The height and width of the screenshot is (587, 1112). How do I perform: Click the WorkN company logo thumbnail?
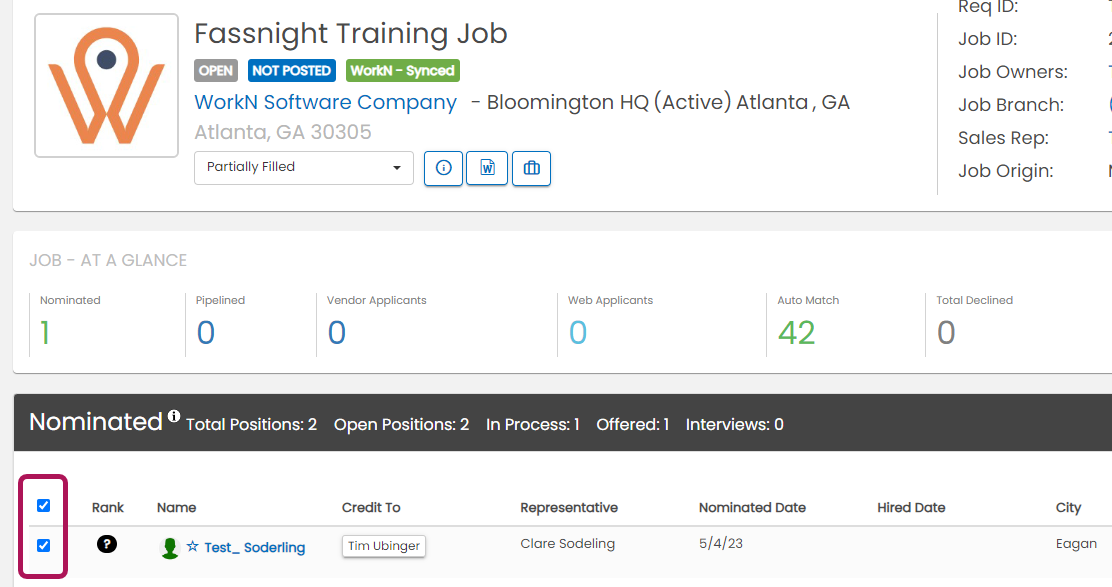[106, 85]
